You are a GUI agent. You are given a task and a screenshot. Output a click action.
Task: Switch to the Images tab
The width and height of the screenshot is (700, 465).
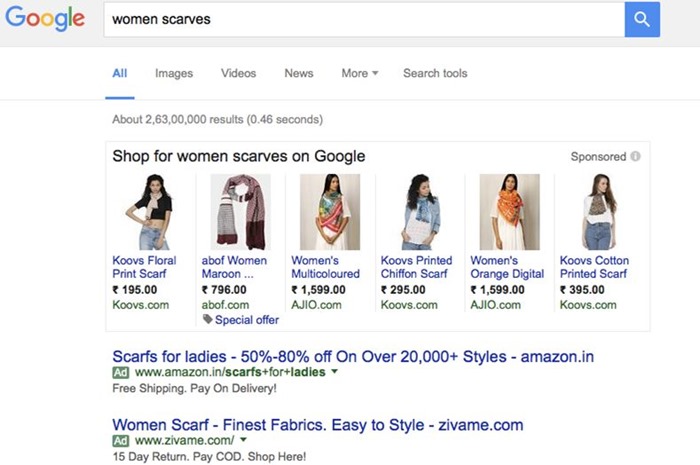(174, 73)
